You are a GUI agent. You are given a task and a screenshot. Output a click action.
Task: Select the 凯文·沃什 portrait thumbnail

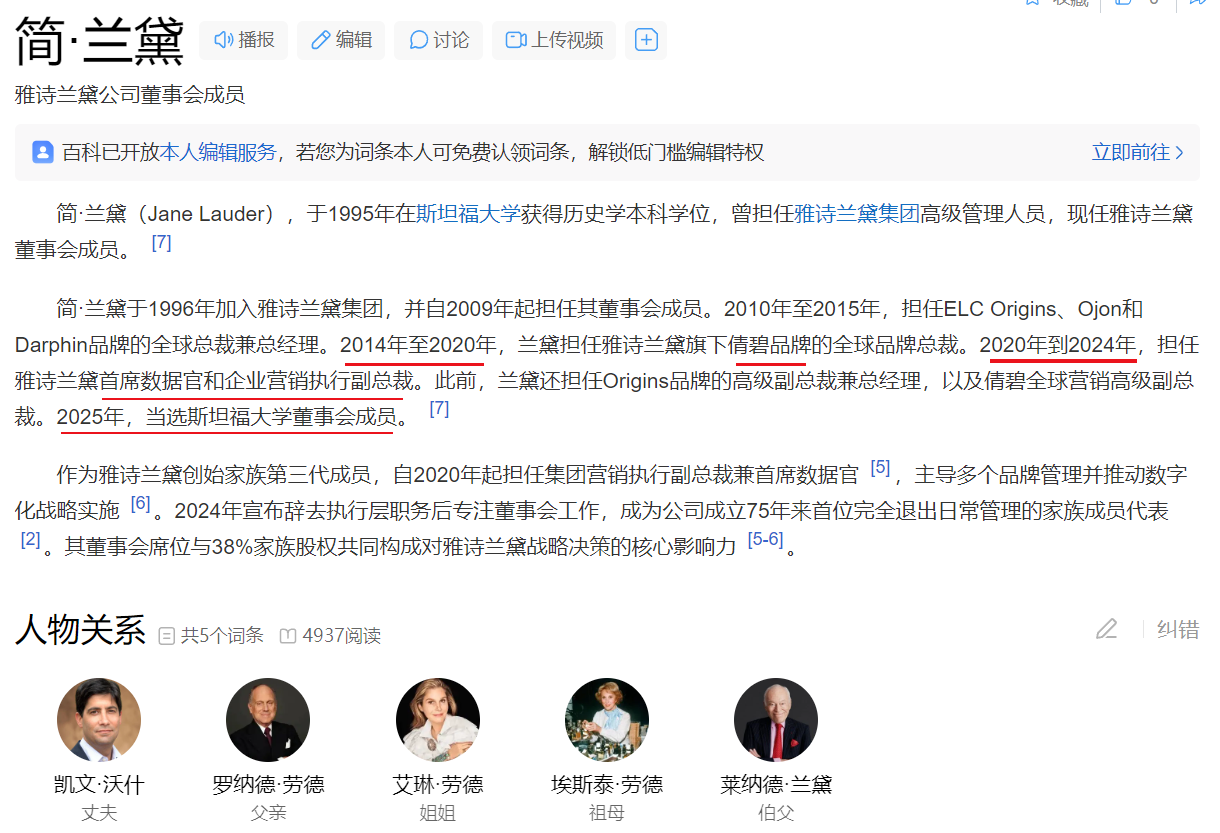[x=99, y=719]
